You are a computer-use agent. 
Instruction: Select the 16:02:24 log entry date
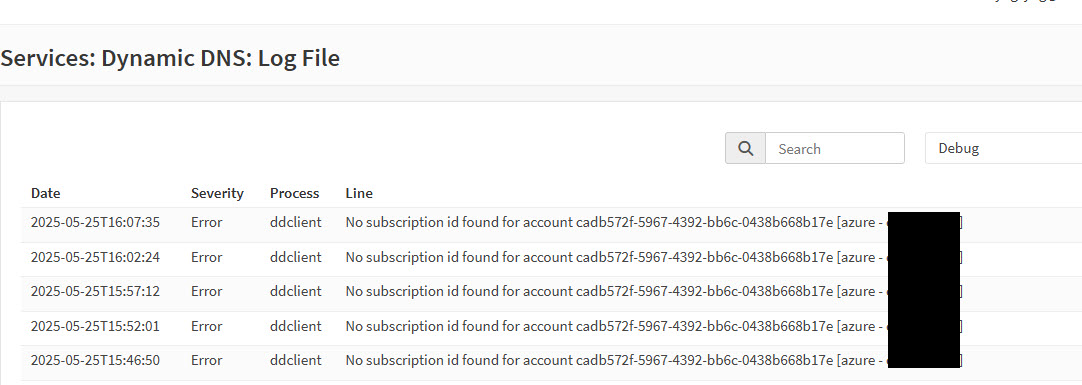(95, 257)
